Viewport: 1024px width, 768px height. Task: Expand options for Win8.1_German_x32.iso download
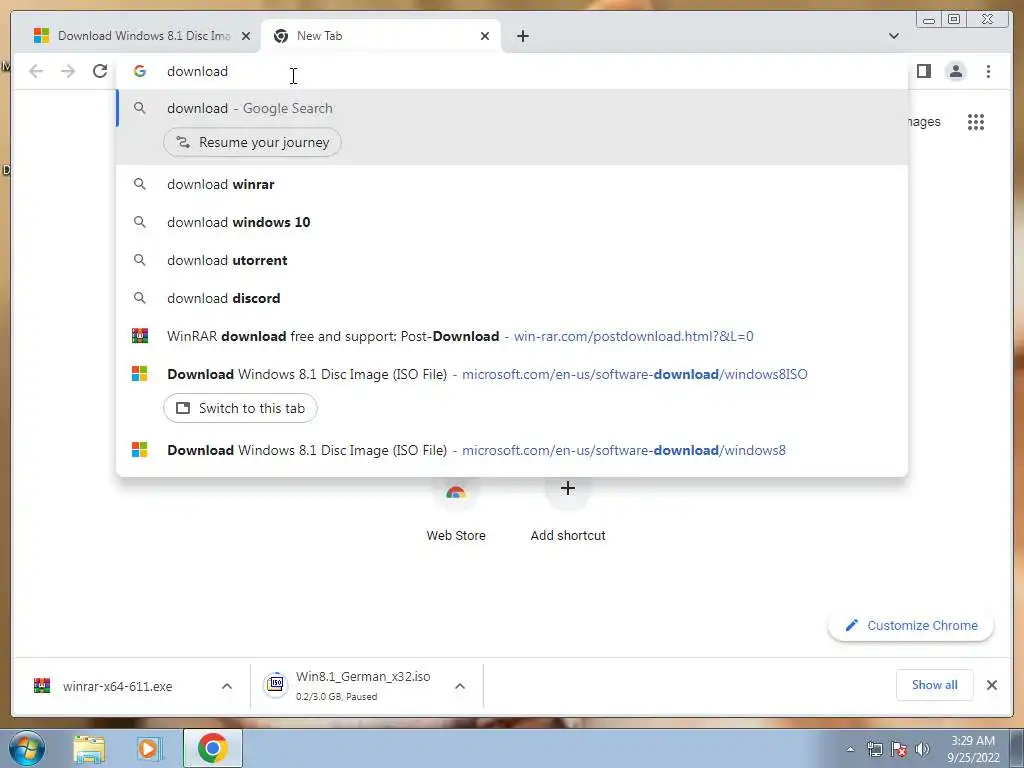point(460,686)
